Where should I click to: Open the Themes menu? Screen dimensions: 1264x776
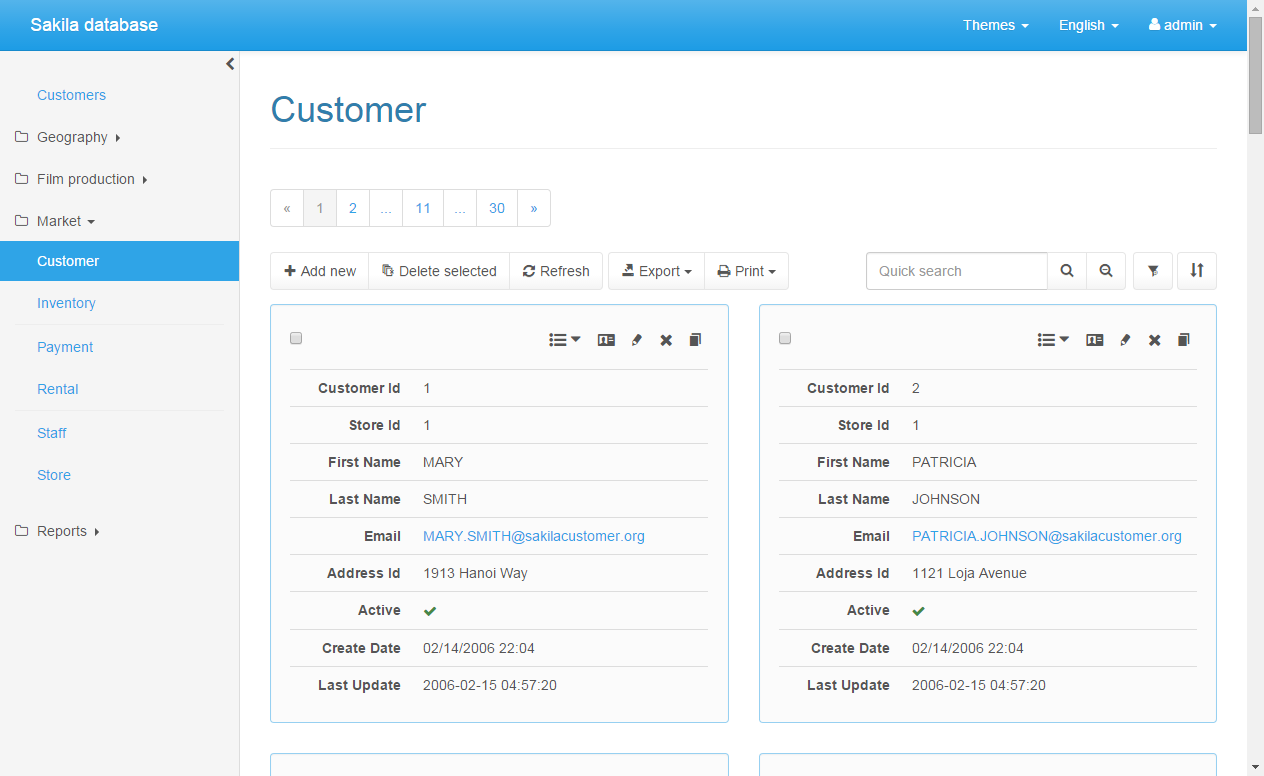coord(995,25)
